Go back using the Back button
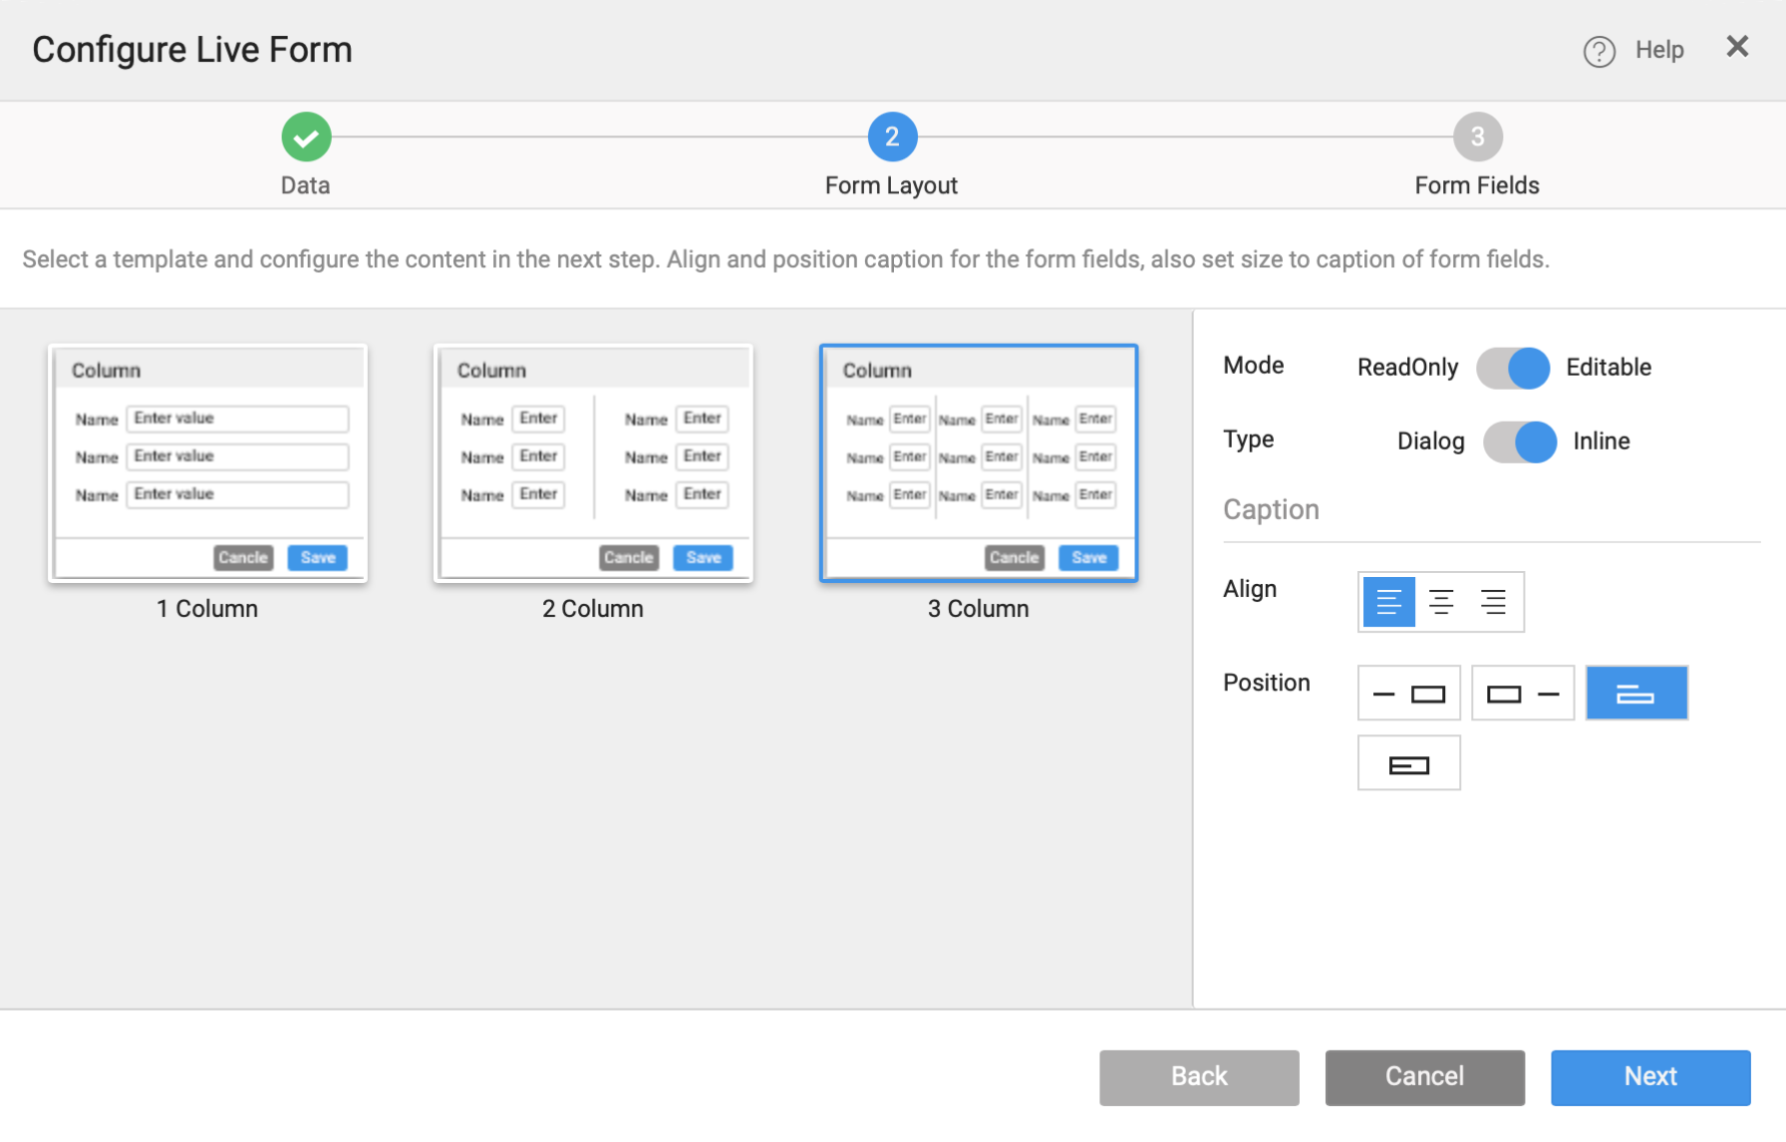The height and width of the screenshot is (1142, 1786). (1199, 1077)
